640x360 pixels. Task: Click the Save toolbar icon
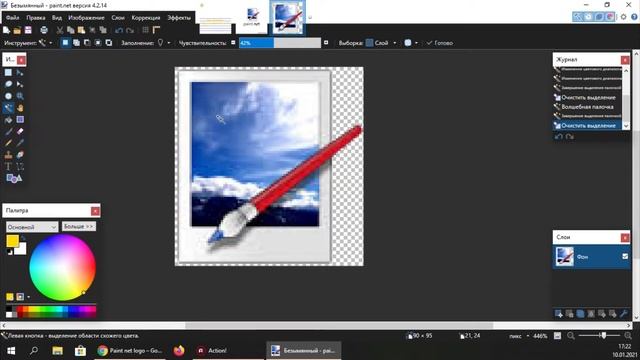[28, 30]
